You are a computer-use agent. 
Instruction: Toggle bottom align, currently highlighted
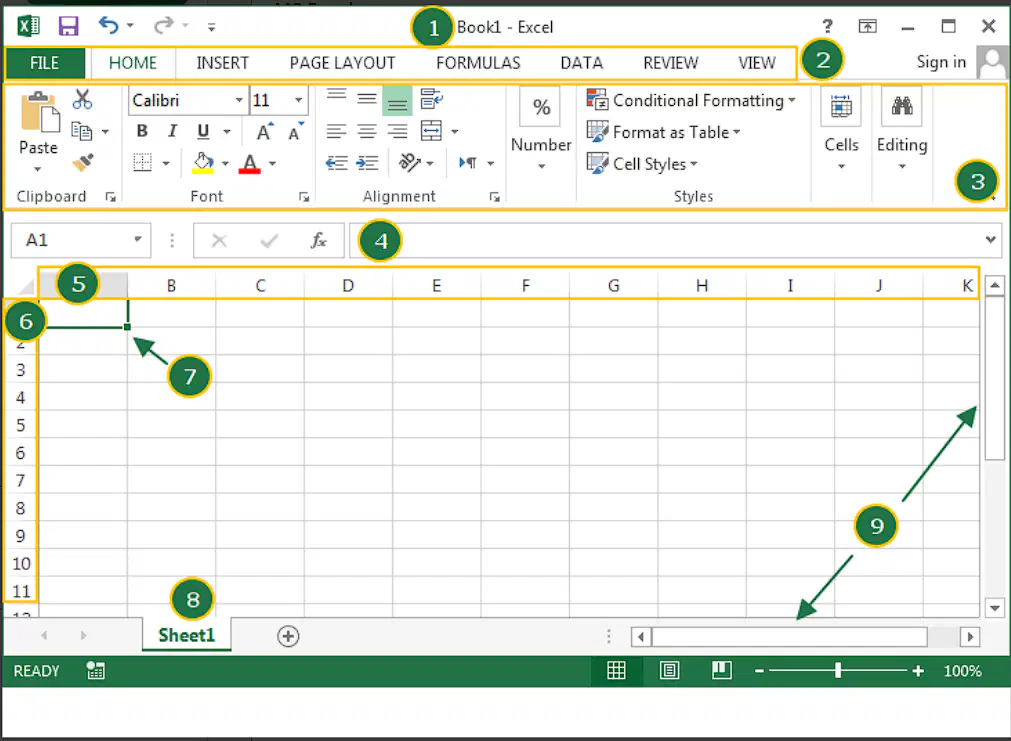[x=397, y=101]
